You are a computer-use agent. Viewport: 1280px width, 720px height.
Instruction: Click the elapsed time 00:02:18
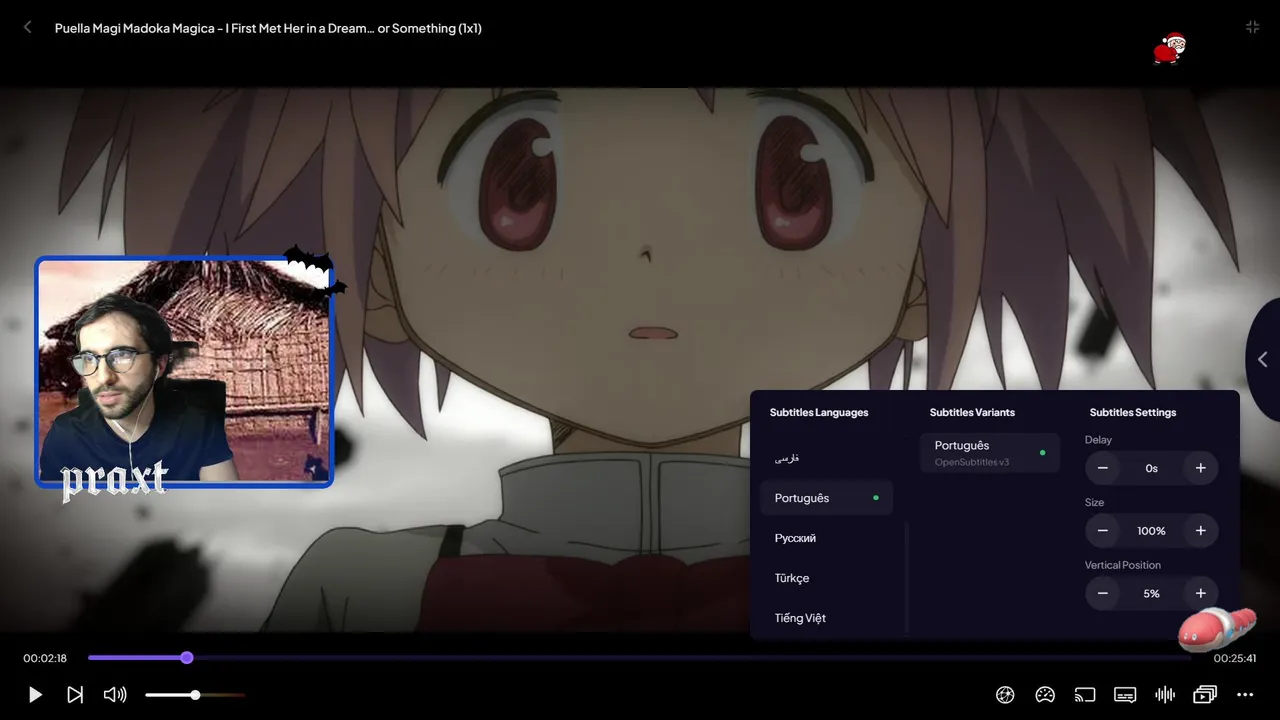point(45,658)
